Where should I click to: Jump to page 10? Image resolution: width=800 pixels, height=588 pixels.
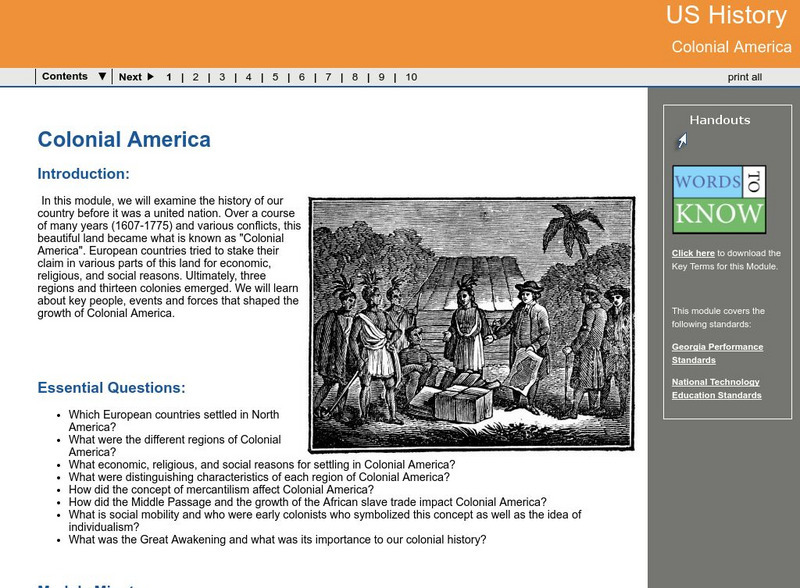pyautogui.click(x=411, y=77)
